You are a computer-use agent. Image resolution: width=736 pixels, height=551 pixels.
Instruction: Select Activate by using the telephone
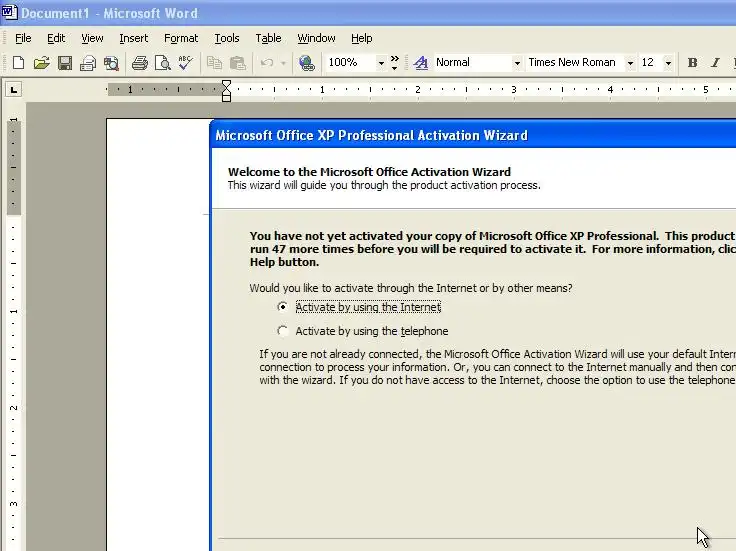(x=283, y=331)
